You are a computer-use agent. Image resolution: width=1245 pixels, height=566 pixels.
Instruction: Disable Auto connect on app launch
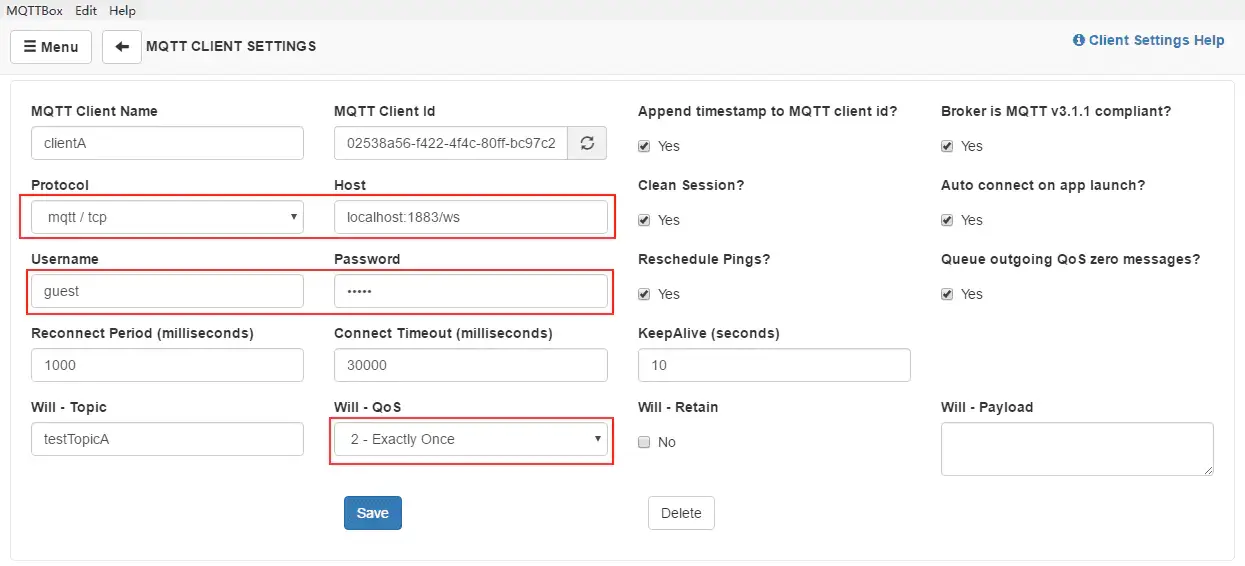coord(947,220)
